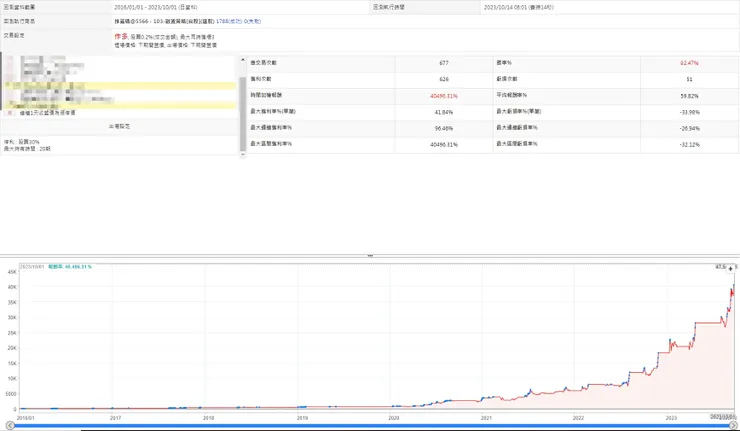Click the splitter handle above the chart
This screenshot has width=740, height=431.
[x=370, y=256]
